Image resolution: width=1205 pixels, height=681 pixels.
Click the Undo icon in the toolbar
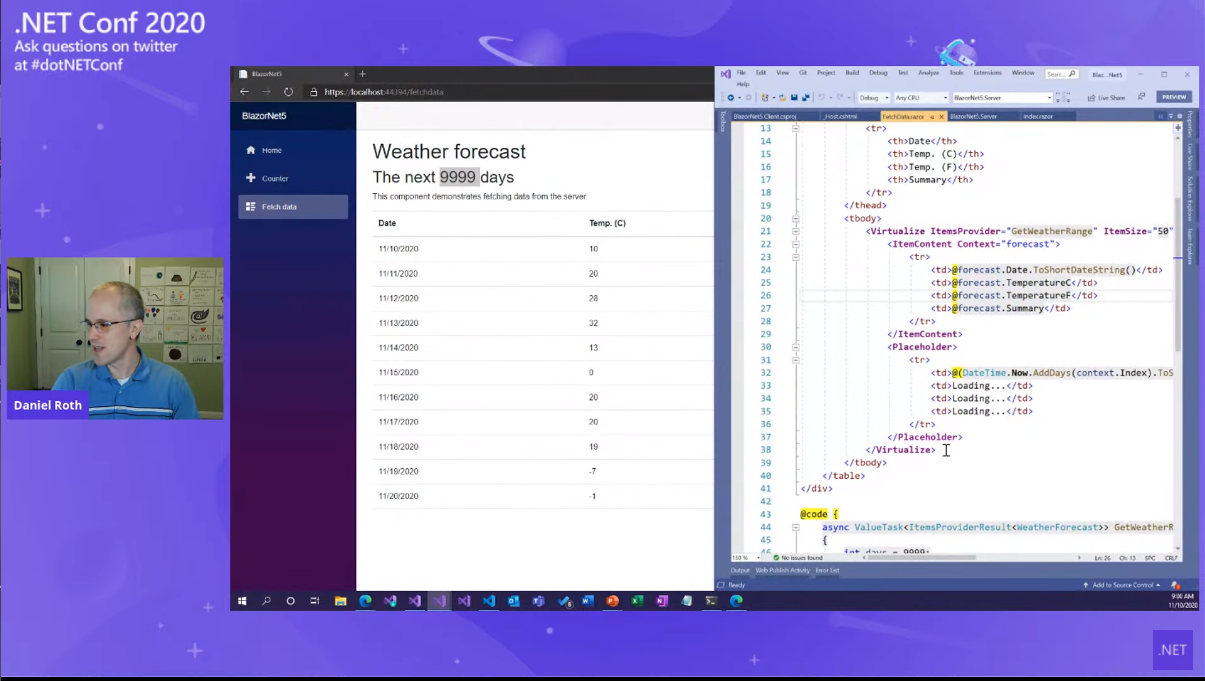821,98
